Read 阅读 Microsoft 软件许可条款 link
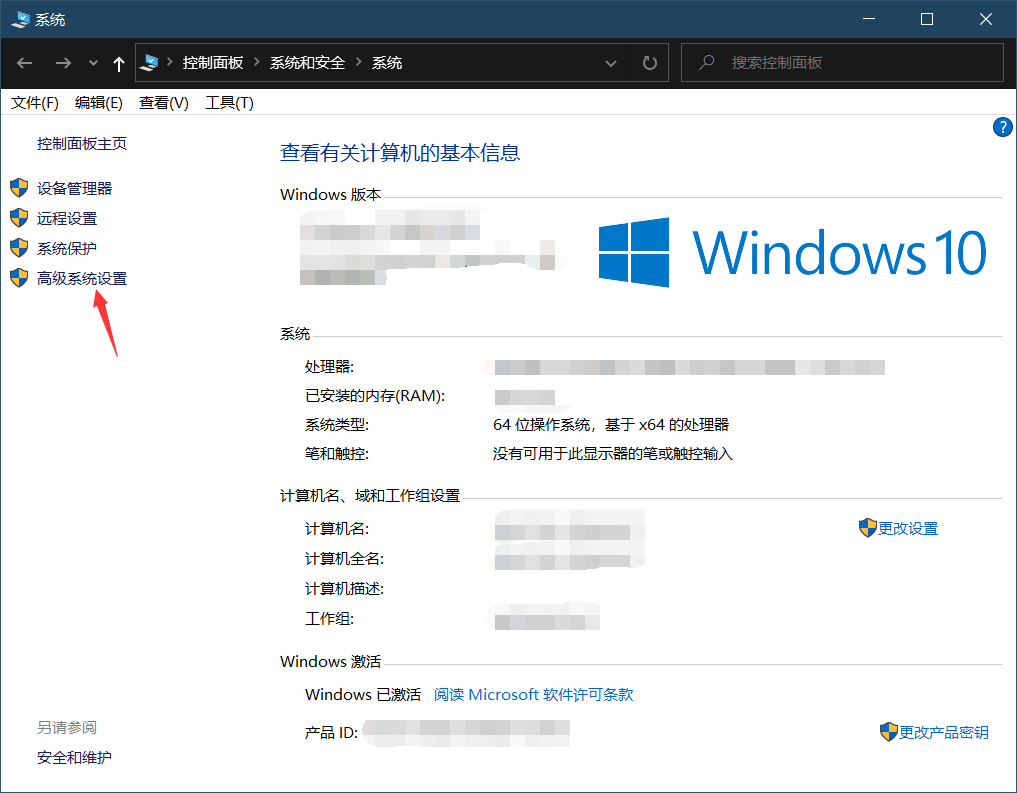This screenshot has width=1017, height=793. (533, 694)
